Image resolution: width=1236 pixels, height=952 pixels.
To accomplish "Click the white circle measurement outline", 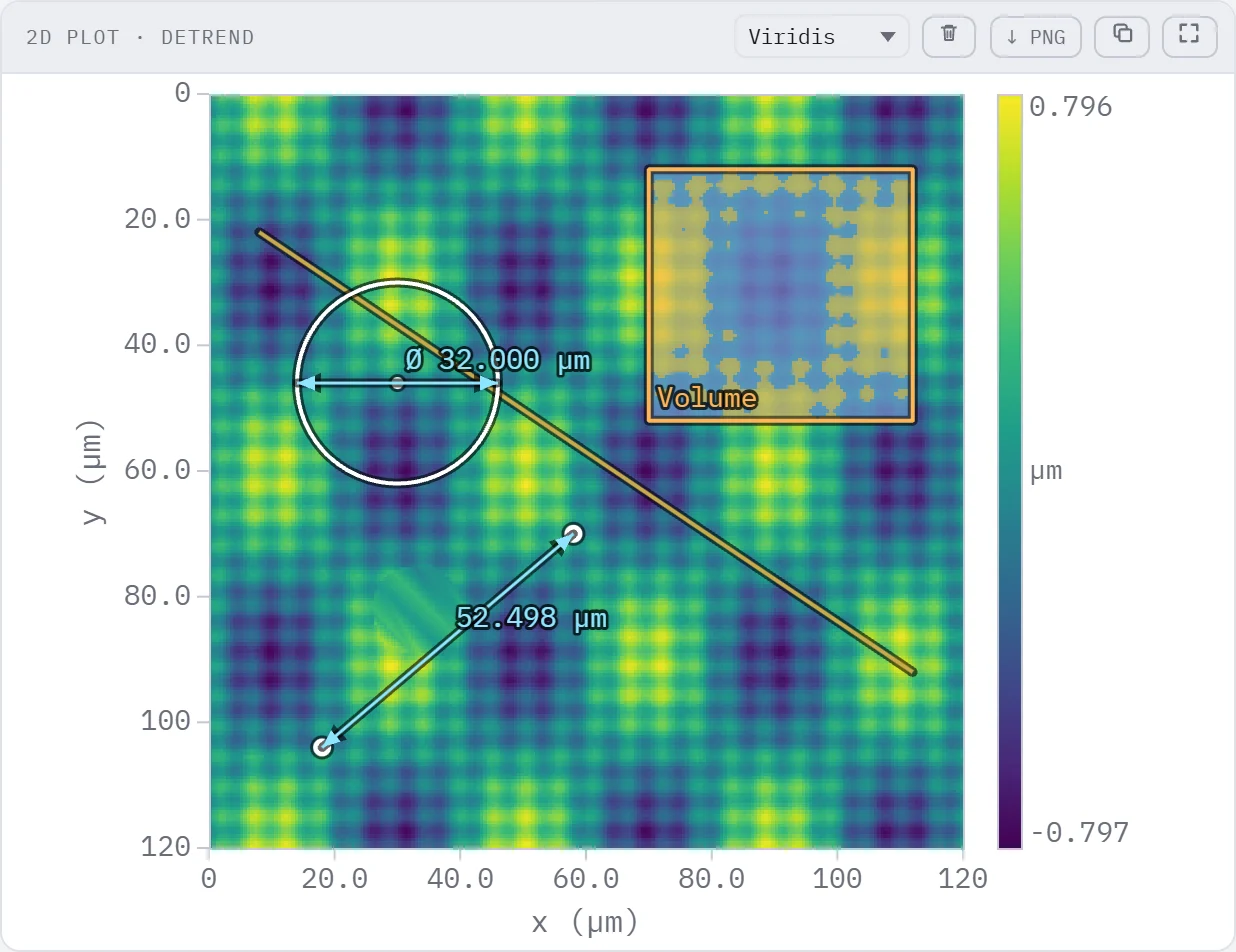I will click(x=398, y=281).
